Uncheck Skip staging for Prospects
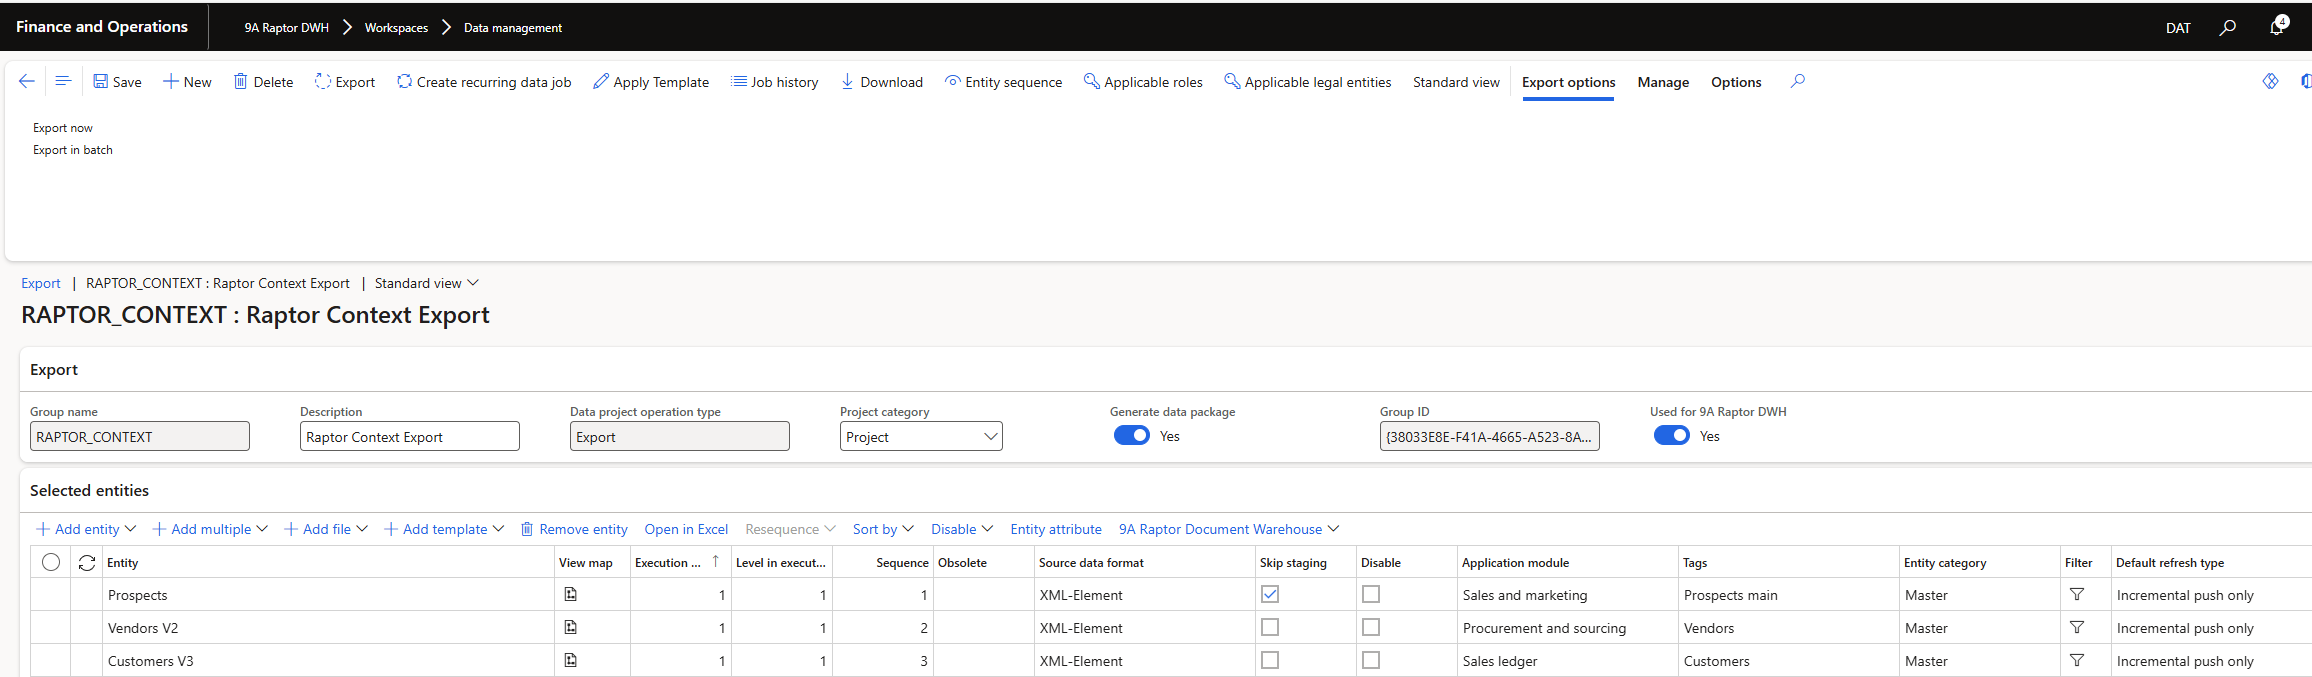The height and width of the screenshot is (677, 2312). pos(1270,594)
